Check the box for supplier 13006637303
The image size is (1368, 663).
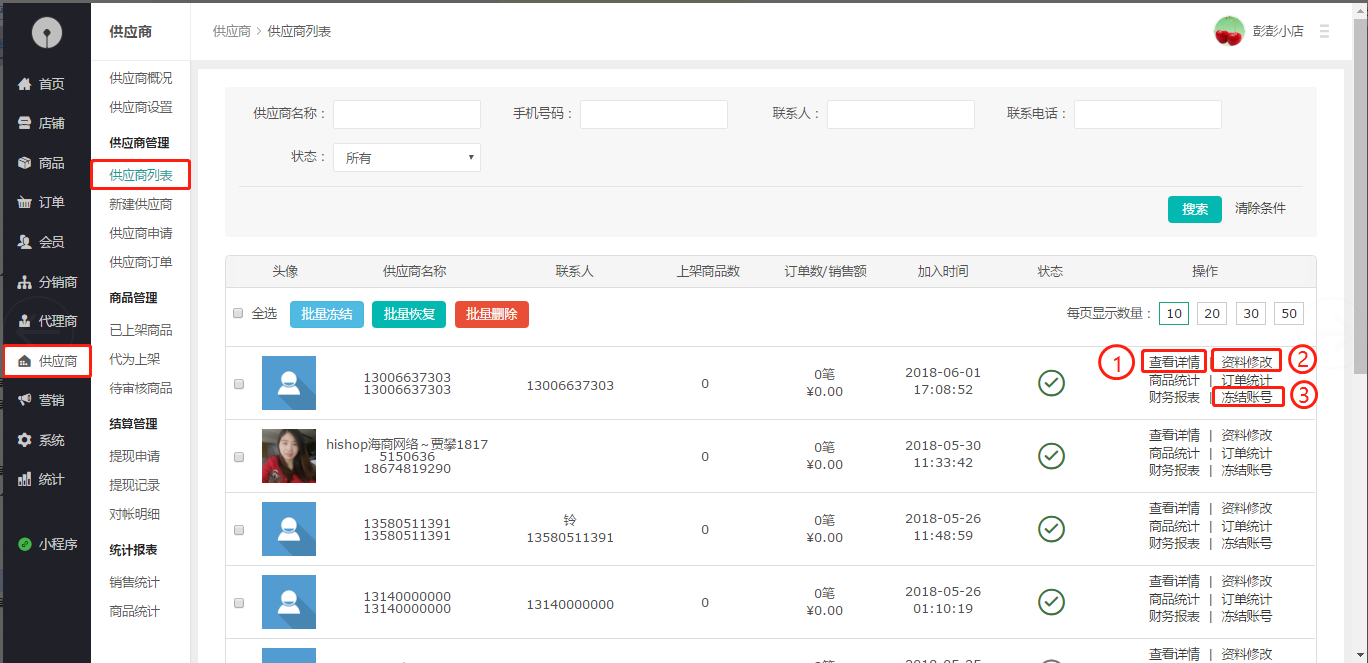coord(238,383)
